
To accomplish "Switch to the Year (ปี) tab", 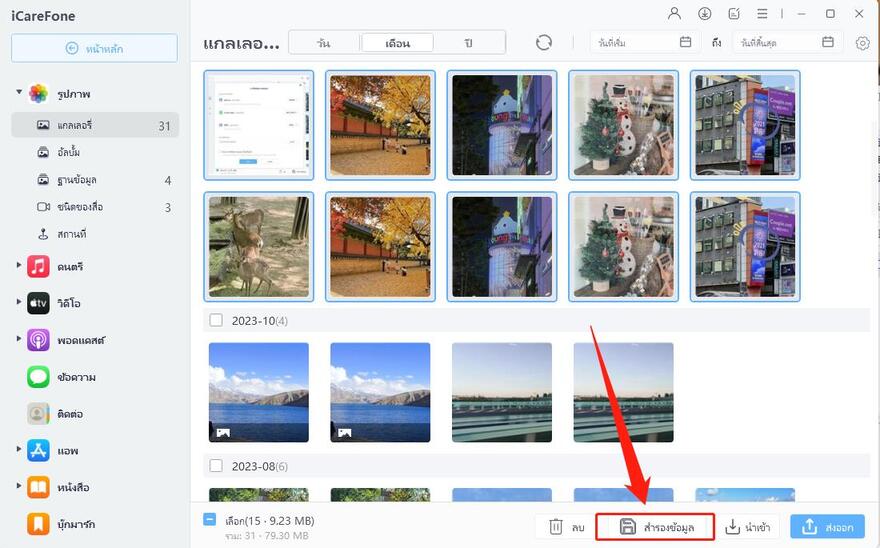I will click(468, 43).
